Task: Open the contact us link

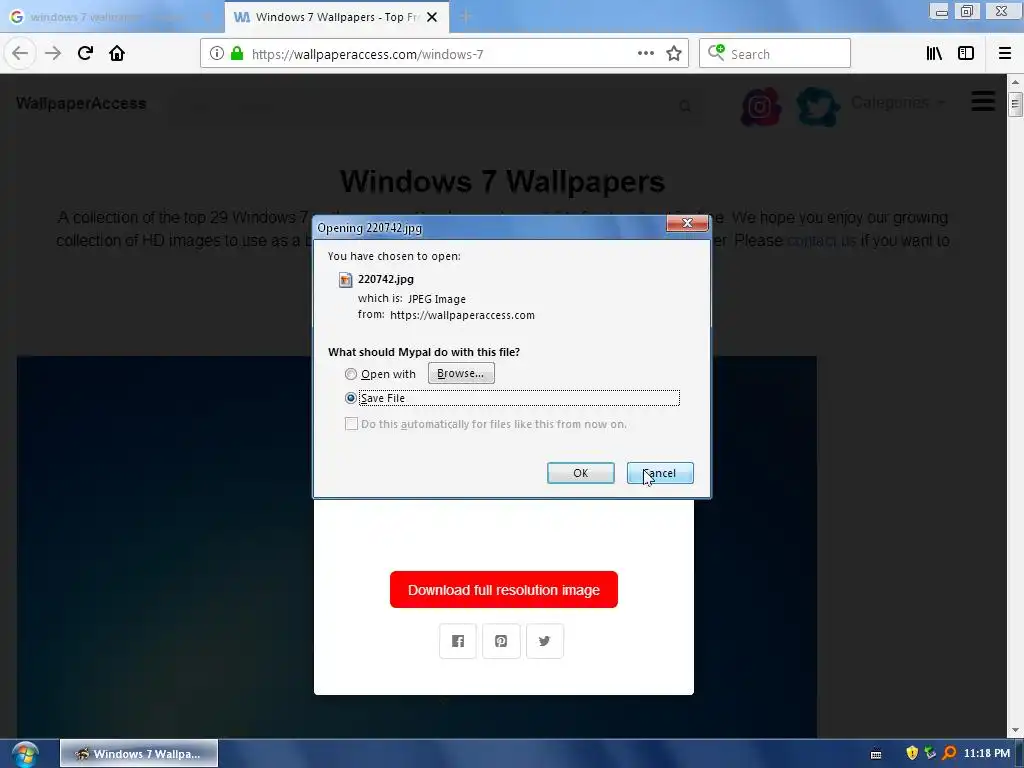Action: (x=822, y=241)
